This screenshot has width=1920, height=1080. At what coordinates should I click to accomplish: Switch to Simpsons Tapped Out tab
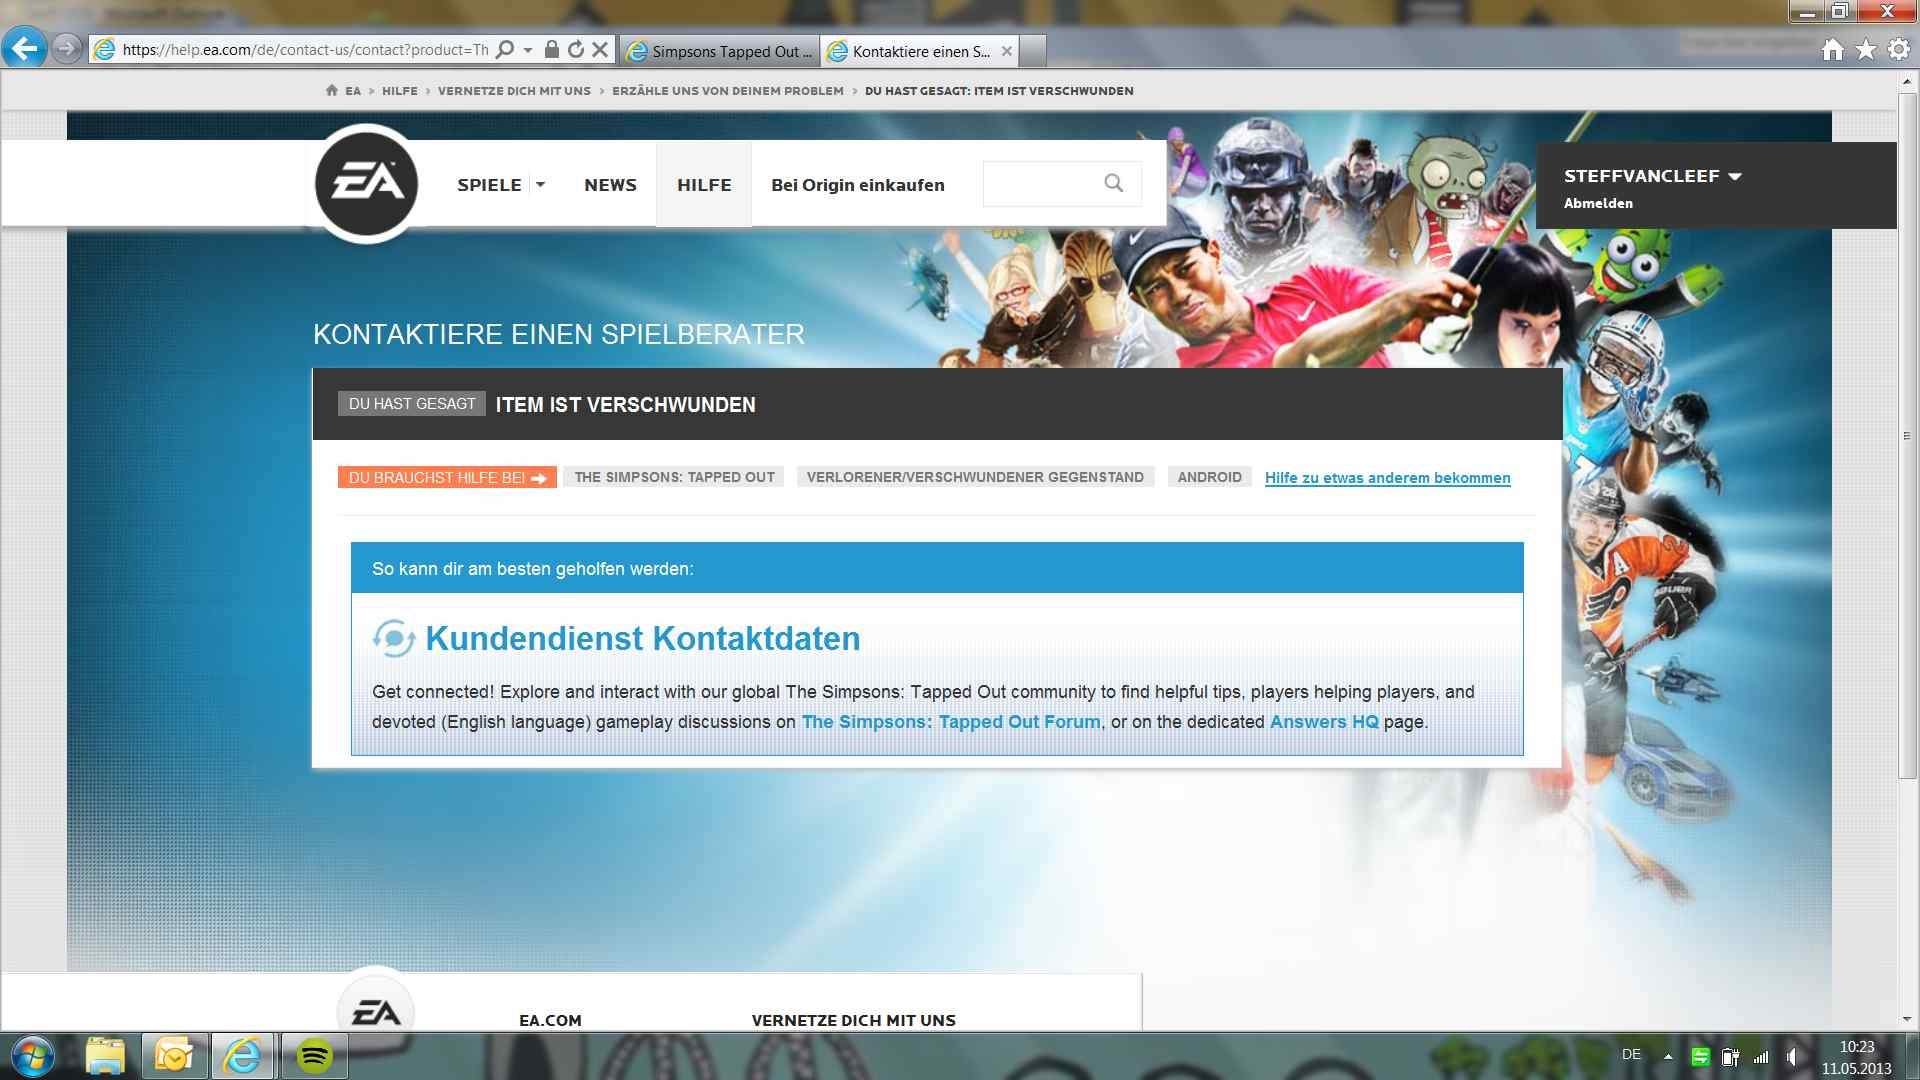(720, 51)
